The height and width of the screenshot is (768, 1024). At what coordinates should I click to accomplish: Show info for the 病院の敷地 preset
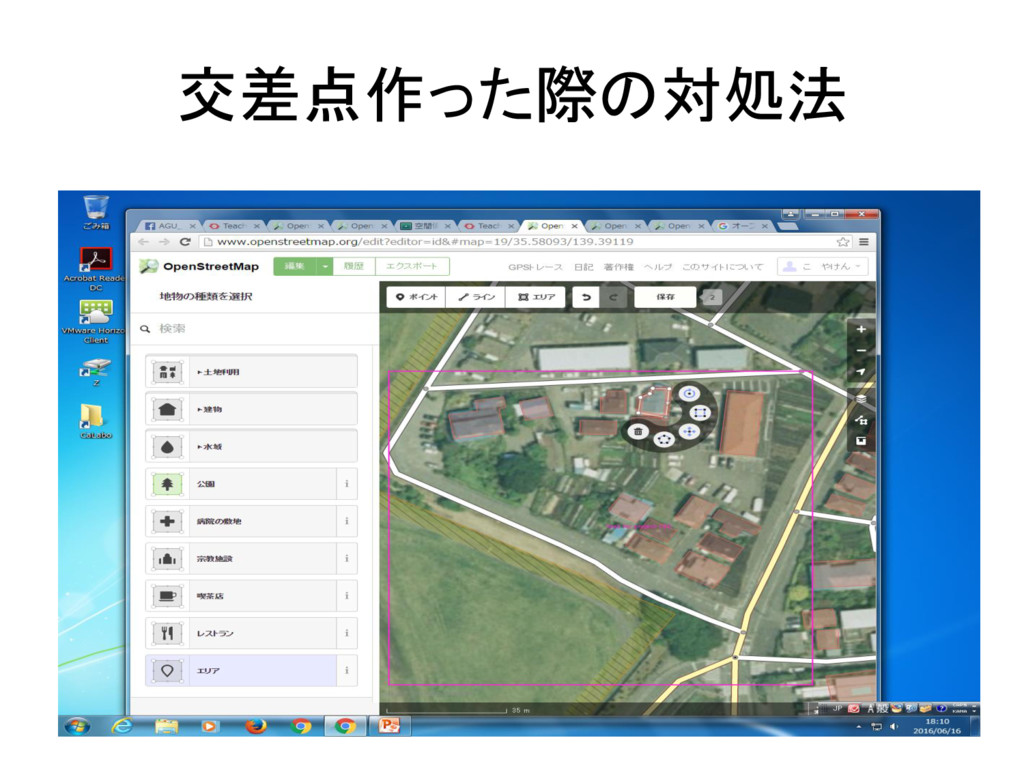(347, 521)
